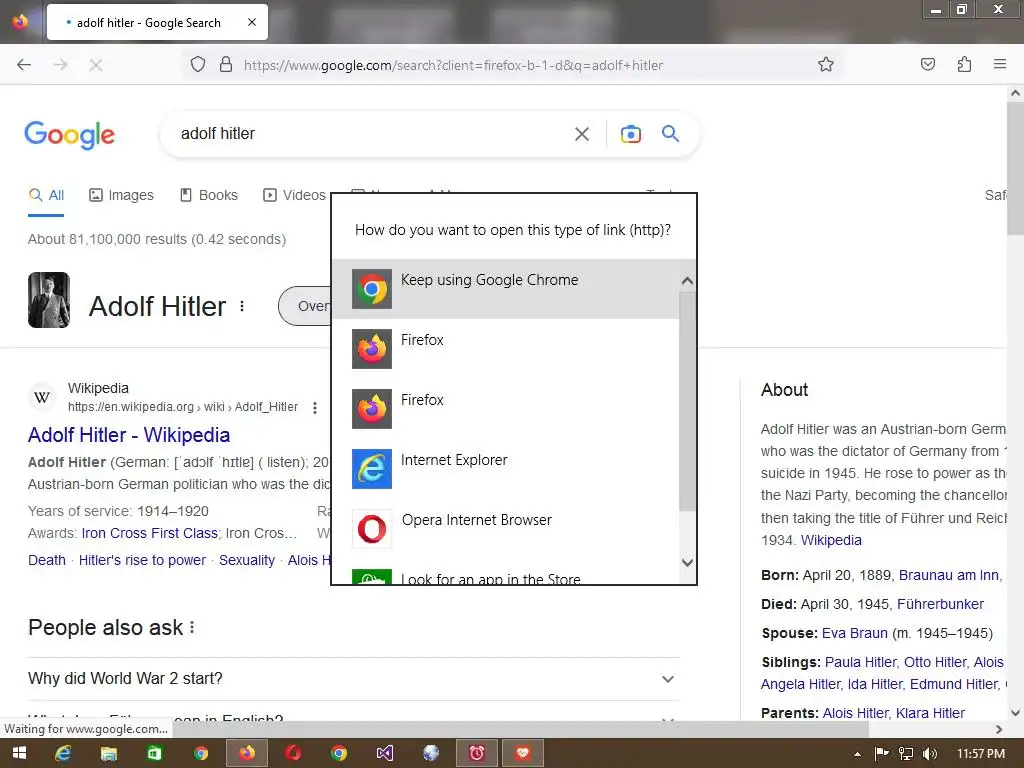This screenshot has height=768, width=1024.
Task: Open the Angela Hitler link
Action: click(801, 684)
